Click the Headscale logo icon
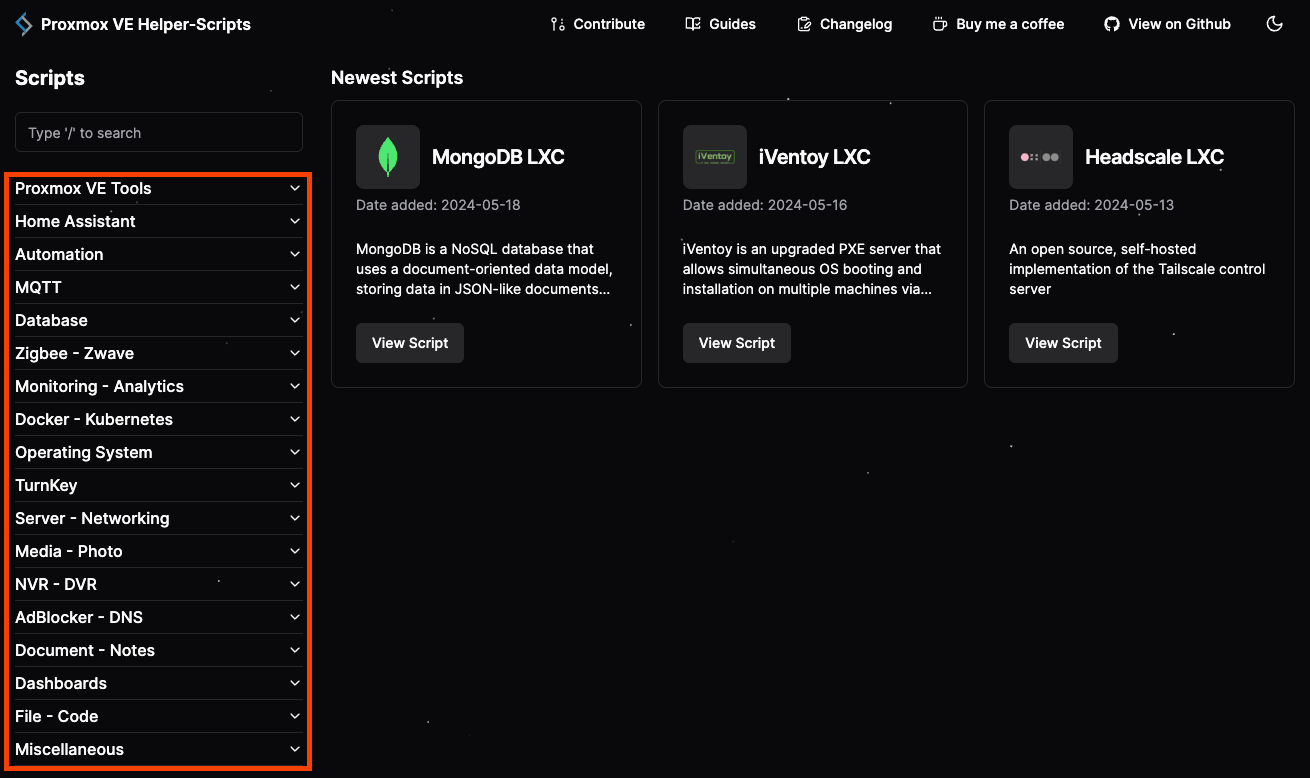The image size is (1310, 778). 1040,157
